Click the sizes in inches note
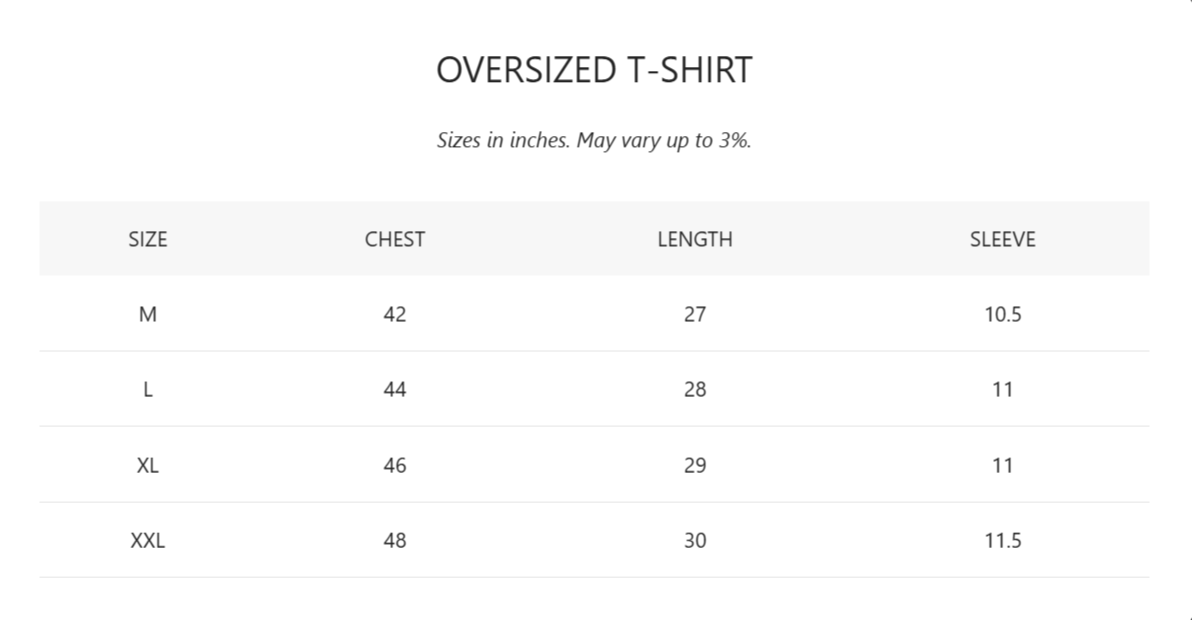Screen dimensions: 1192x620 594,141
